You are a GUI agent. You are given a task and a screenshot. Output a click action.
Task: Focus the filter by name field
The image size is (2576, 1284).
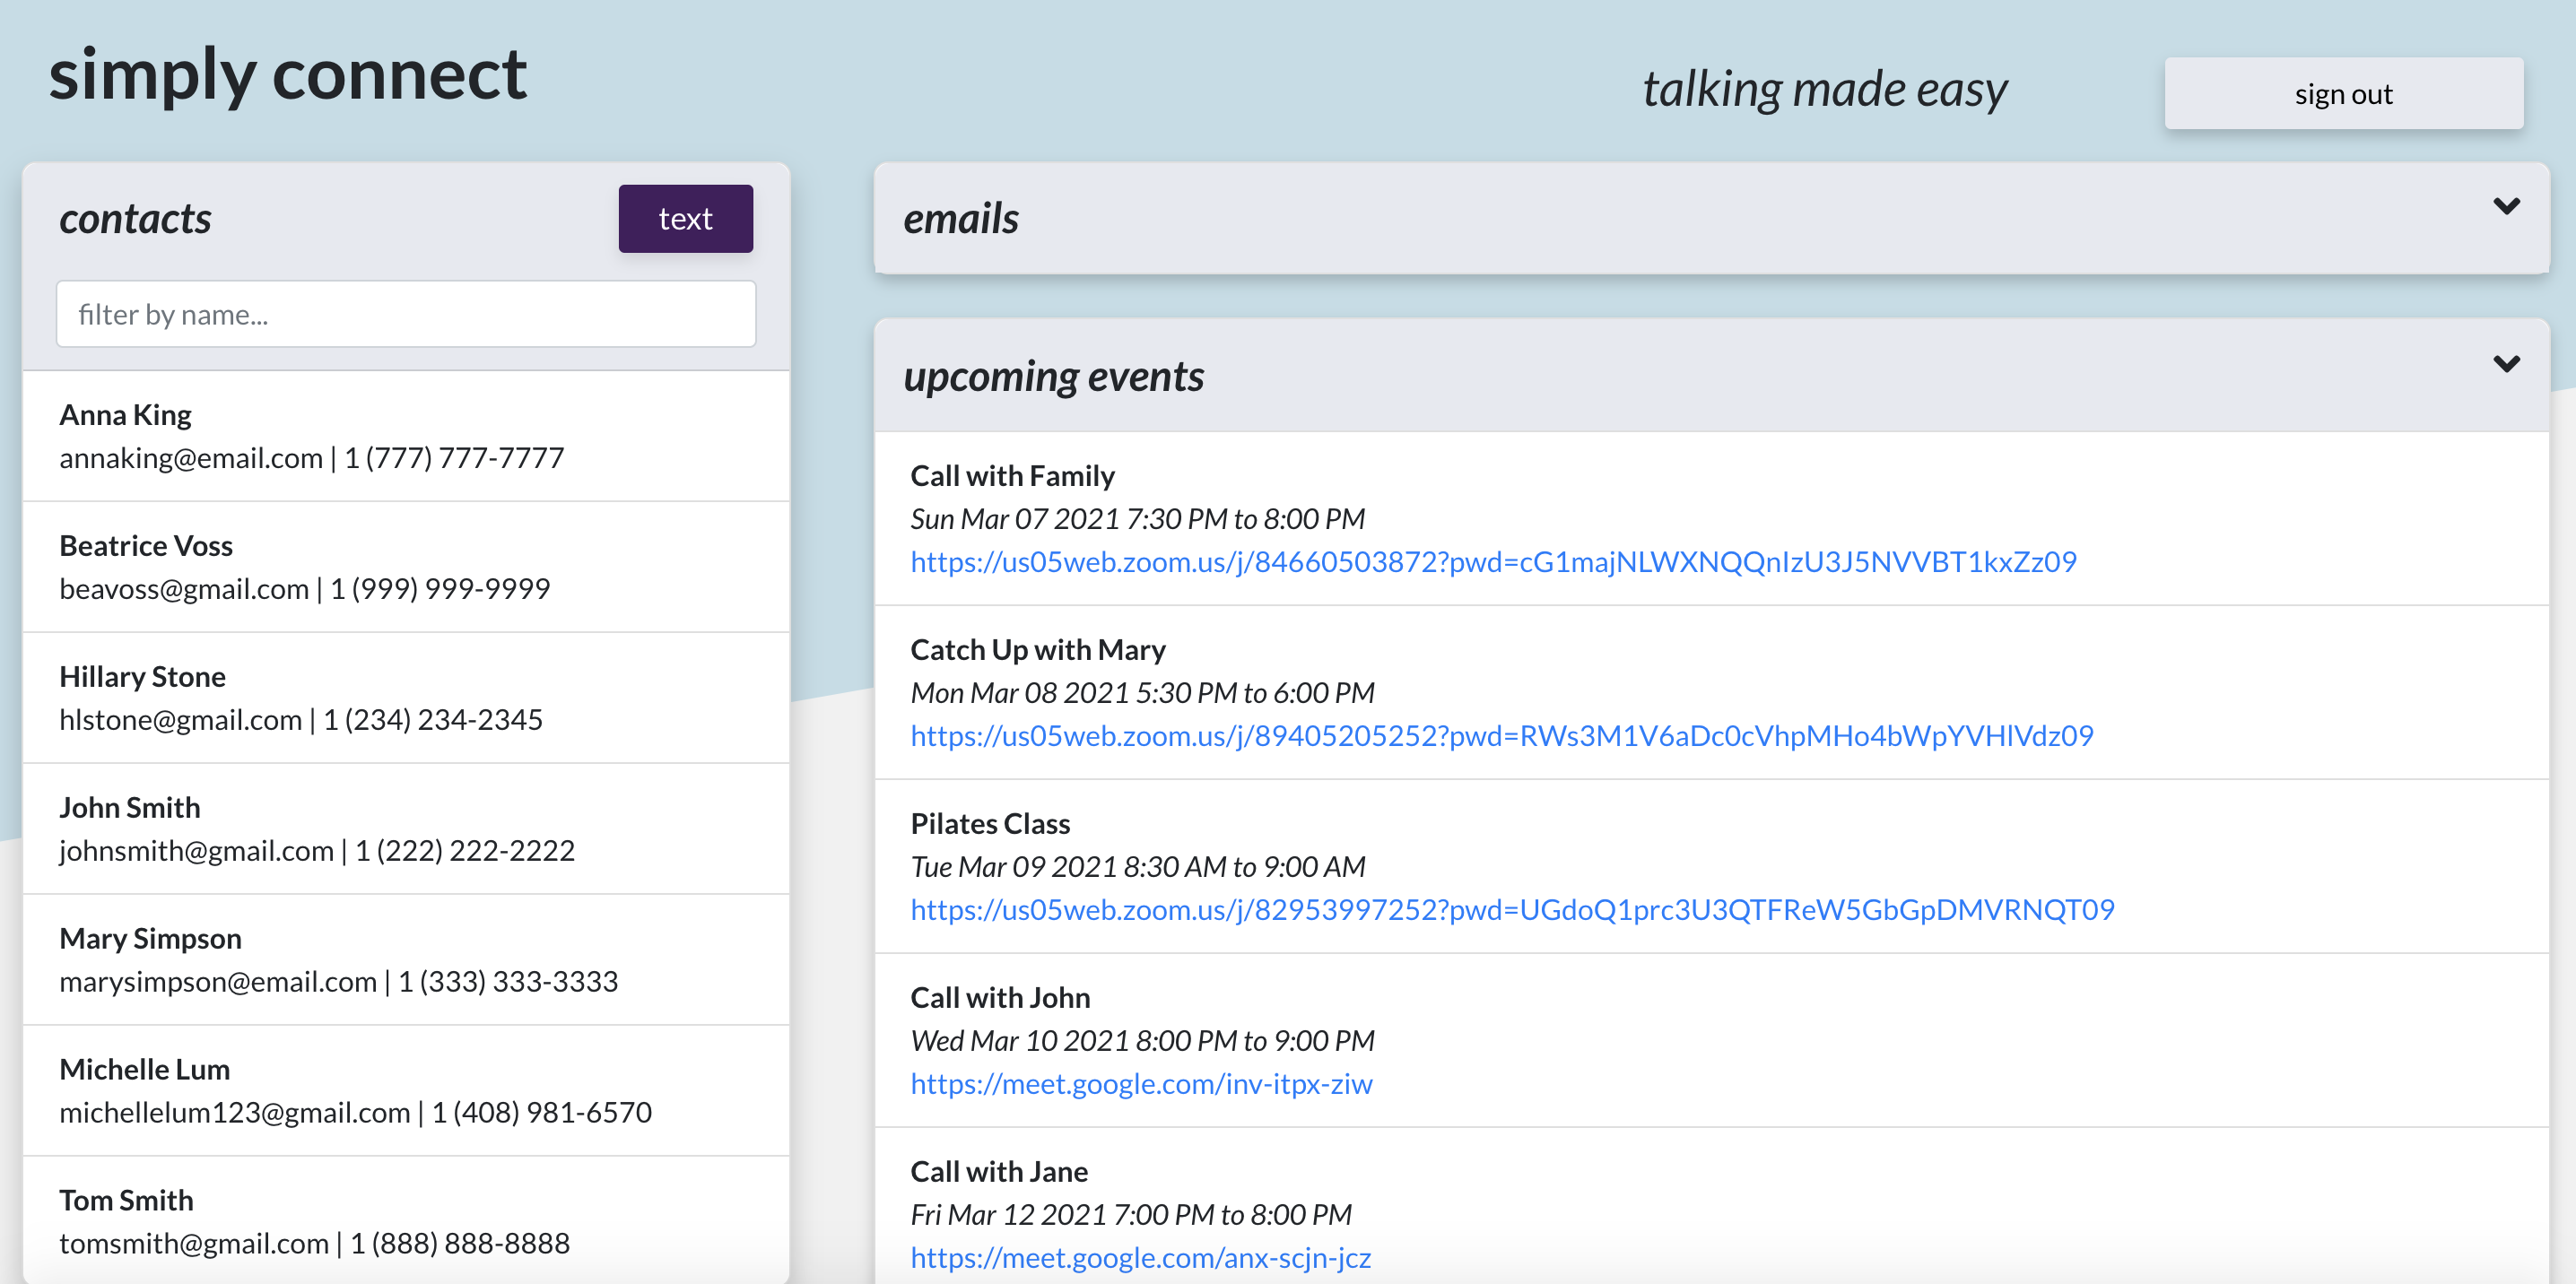coord(405,315)
